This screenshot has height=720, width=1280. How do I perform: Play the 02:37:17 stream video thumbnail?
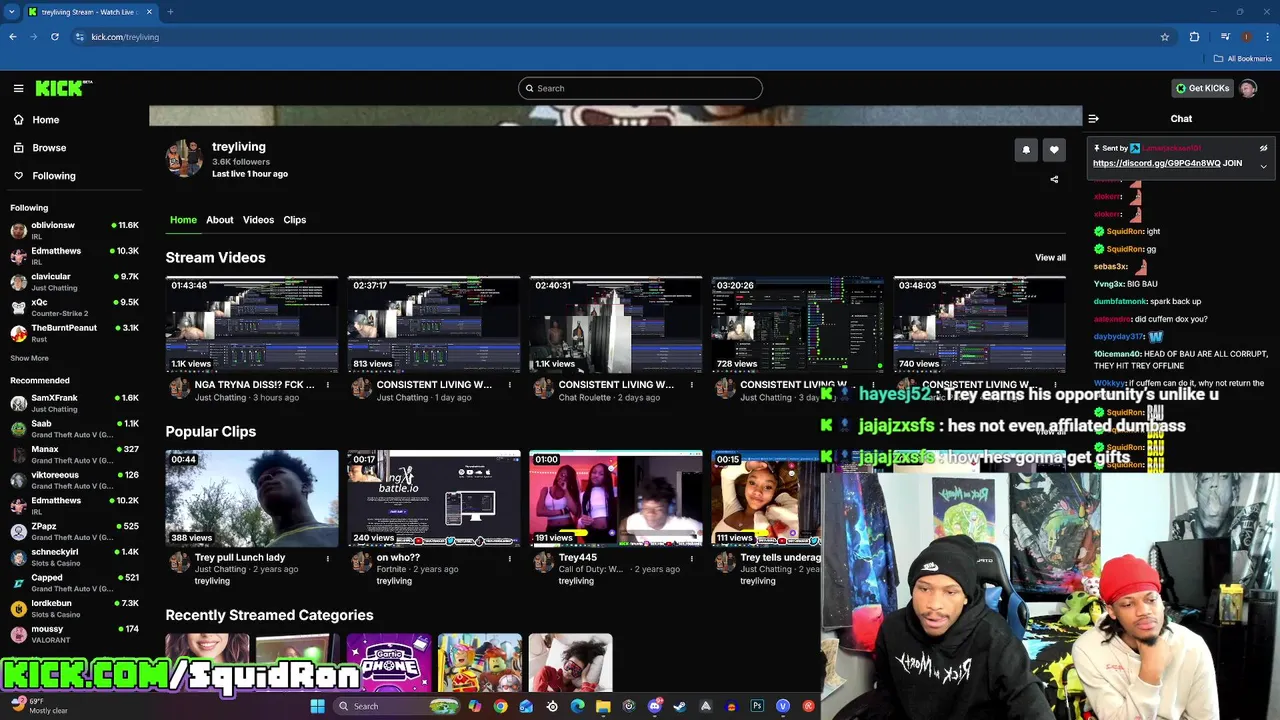(434, 324)
